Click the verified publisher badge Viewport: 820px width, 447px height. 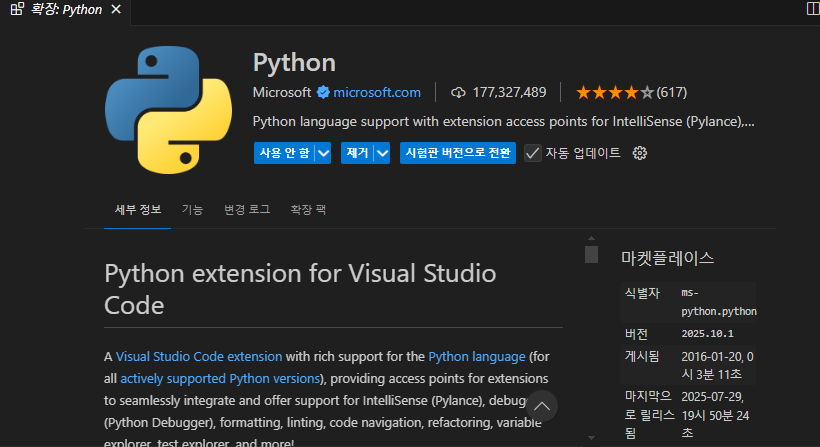(323, 93)
